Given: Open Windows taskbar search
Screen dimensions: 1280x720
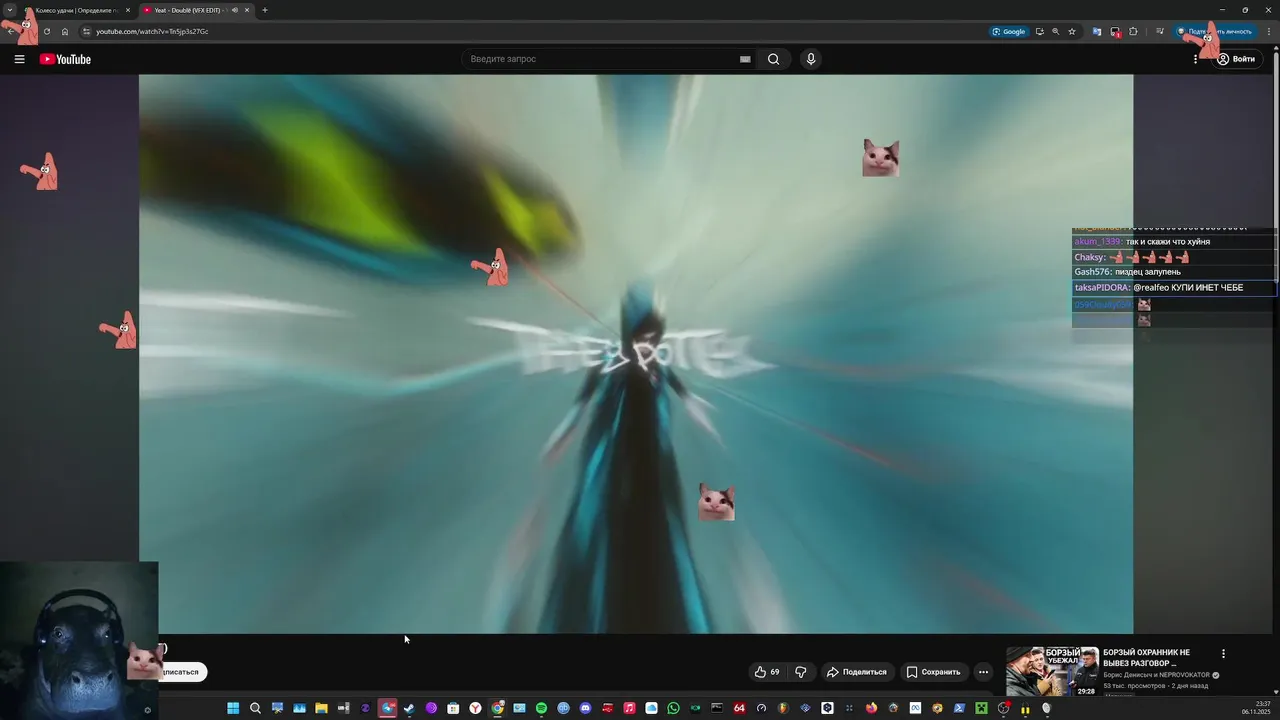Looking at the screenshot, I should tap(255, 708).
